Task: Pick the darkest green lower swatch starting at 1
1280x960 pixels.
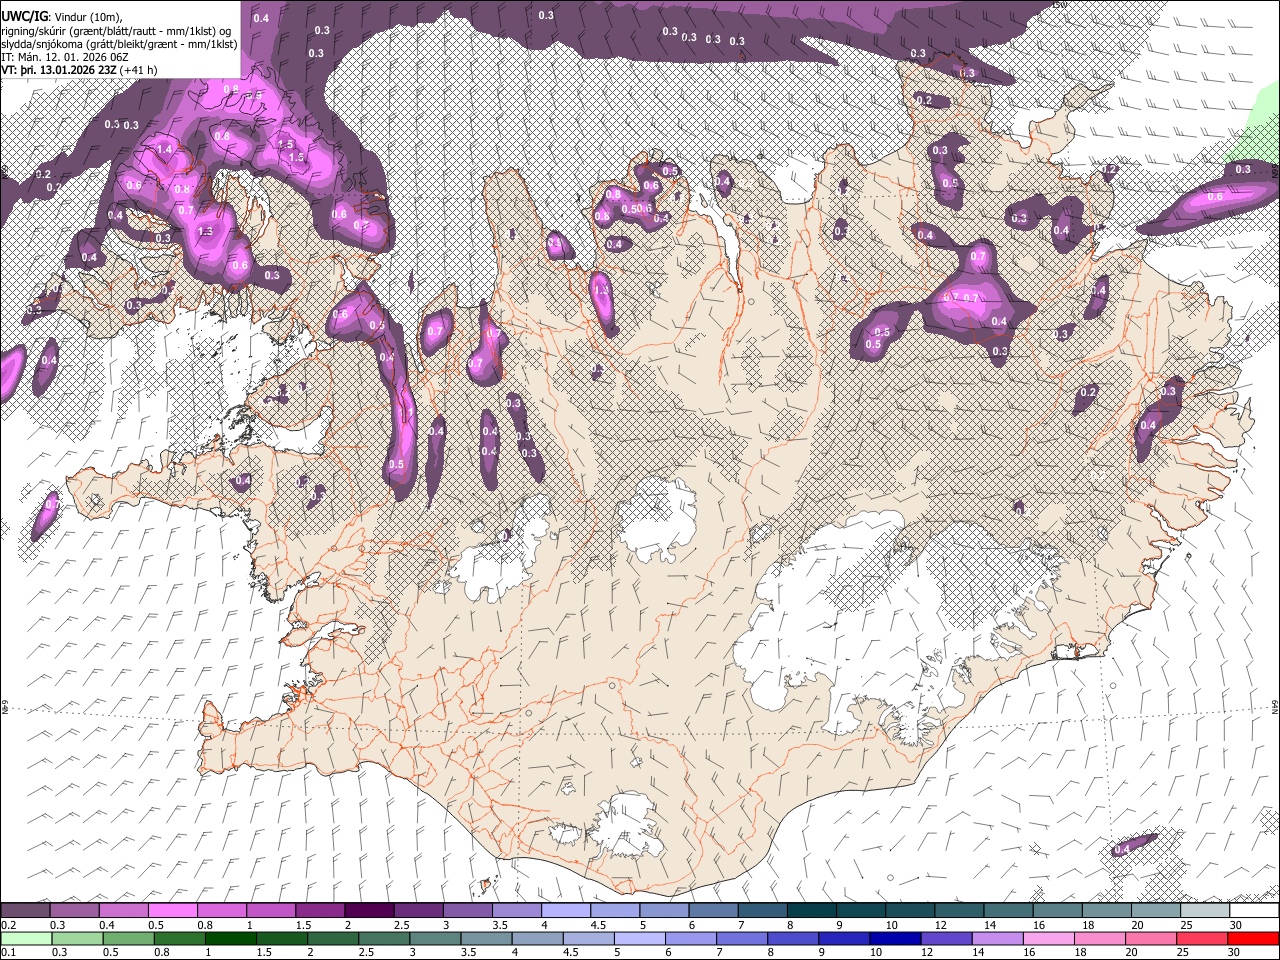Action: (230, 939)
